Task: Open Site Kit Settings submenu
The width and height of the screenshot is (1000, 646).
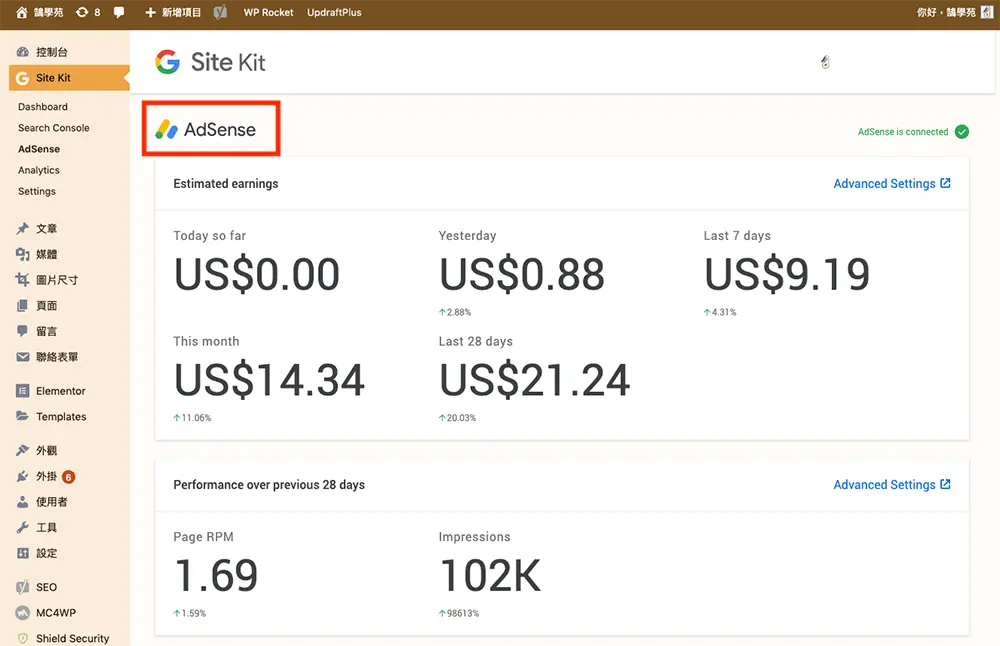Action: 37,191
